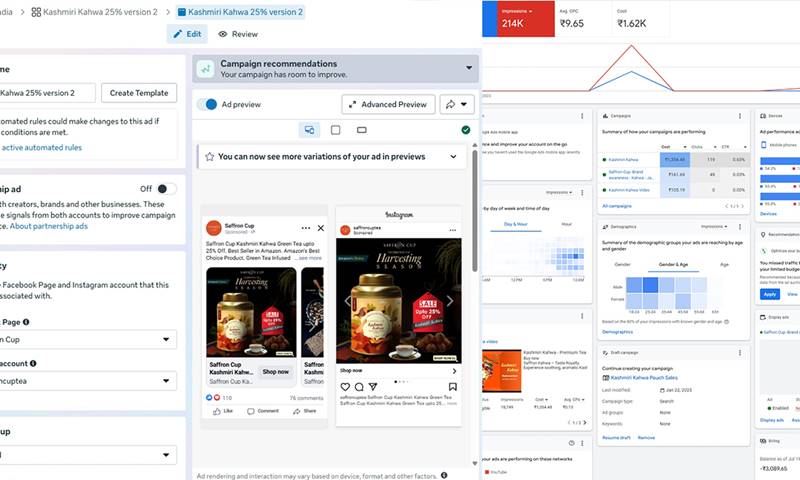Open the Facebook Page dropdown
Viewport: 800px width, 480px height.
[x=88, y=339]
